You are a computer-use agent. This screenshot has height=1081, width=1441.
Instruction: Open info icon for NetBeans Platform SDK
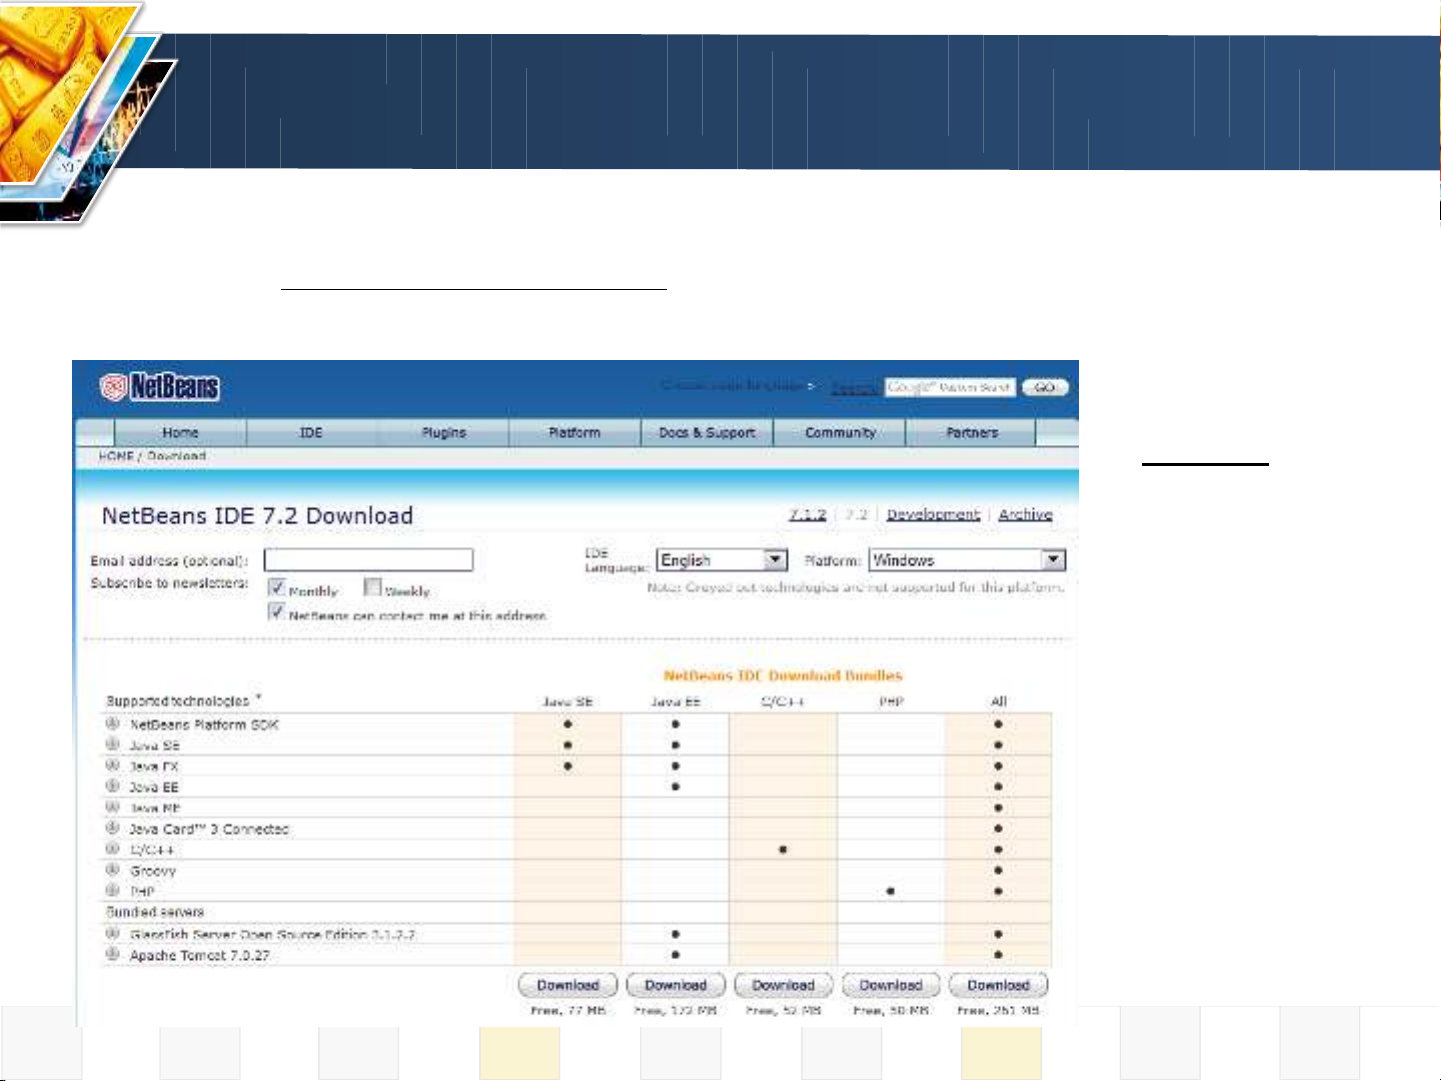(113, 723)
